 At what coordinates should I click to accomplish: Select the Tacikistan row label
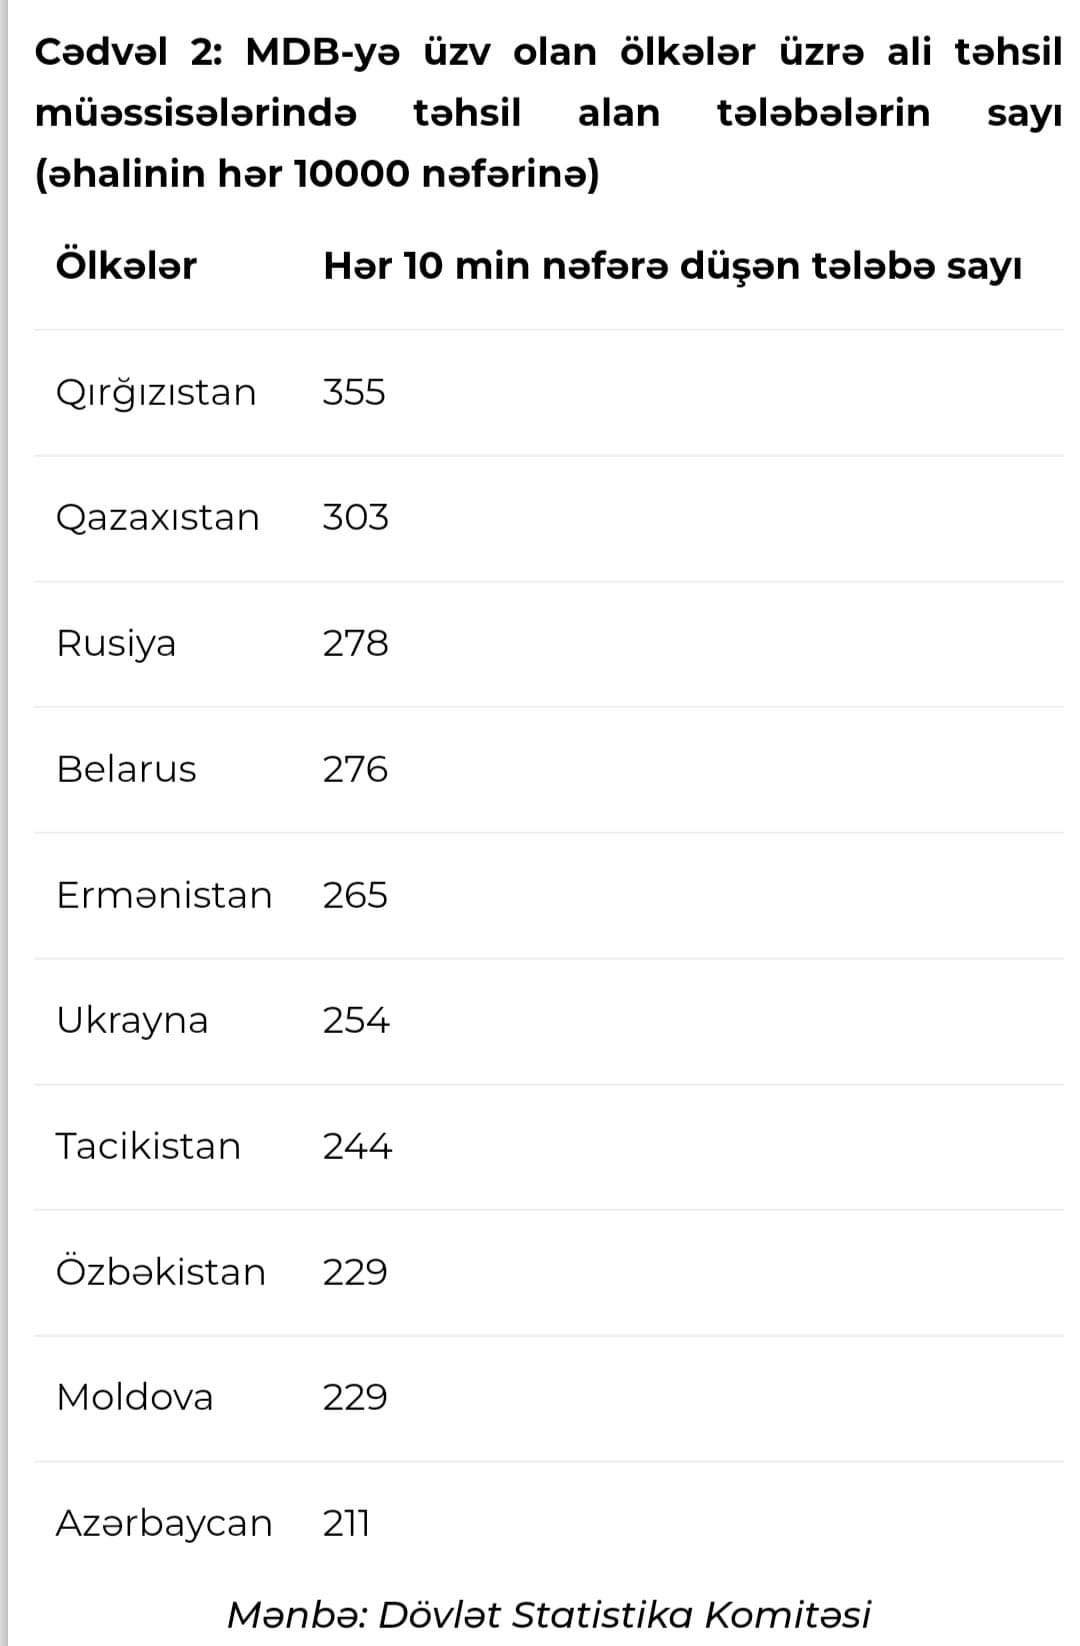click(148, 1146)
